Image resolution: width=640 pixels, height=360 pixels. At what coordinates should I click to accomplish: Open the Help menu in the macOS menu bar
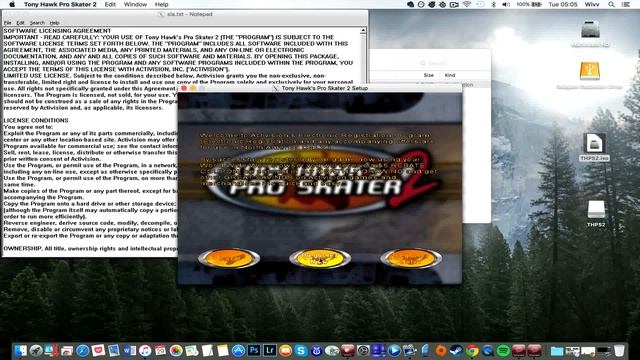tap(162, 4)
